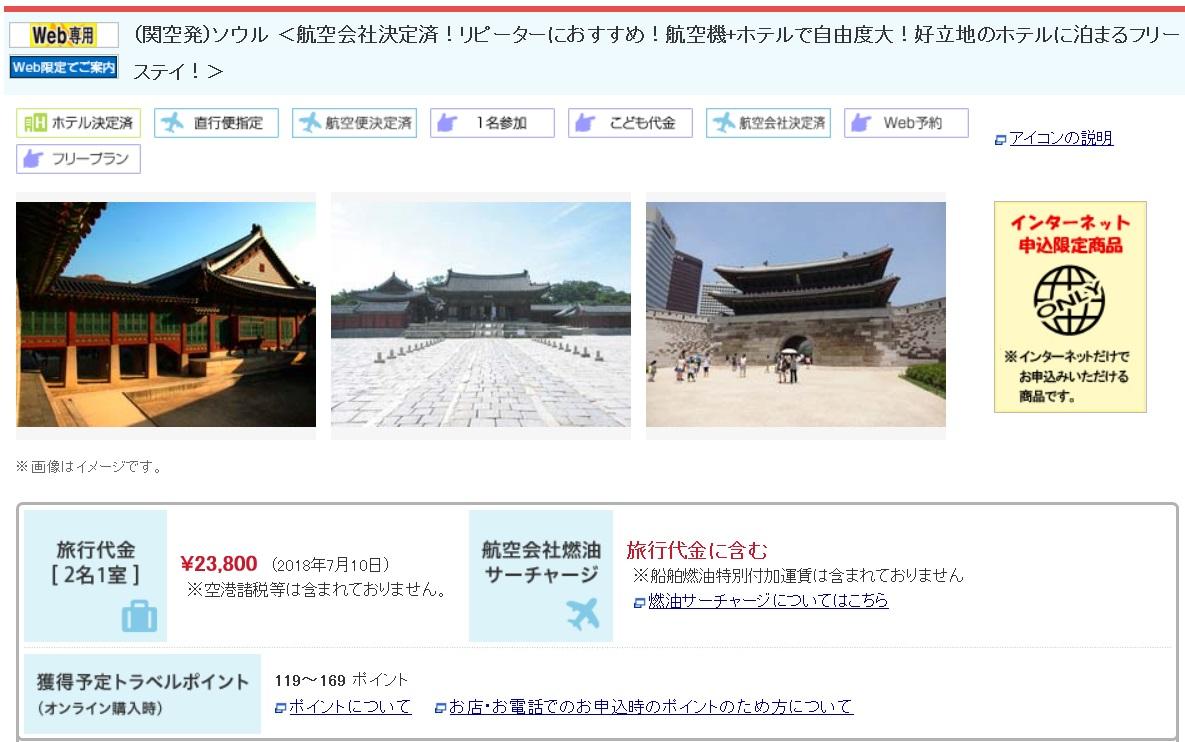Screen dimensions: 1185x742
Task: Open the 燃油サーチャージについてはこちら link
Action: click(x=767, y=601)
